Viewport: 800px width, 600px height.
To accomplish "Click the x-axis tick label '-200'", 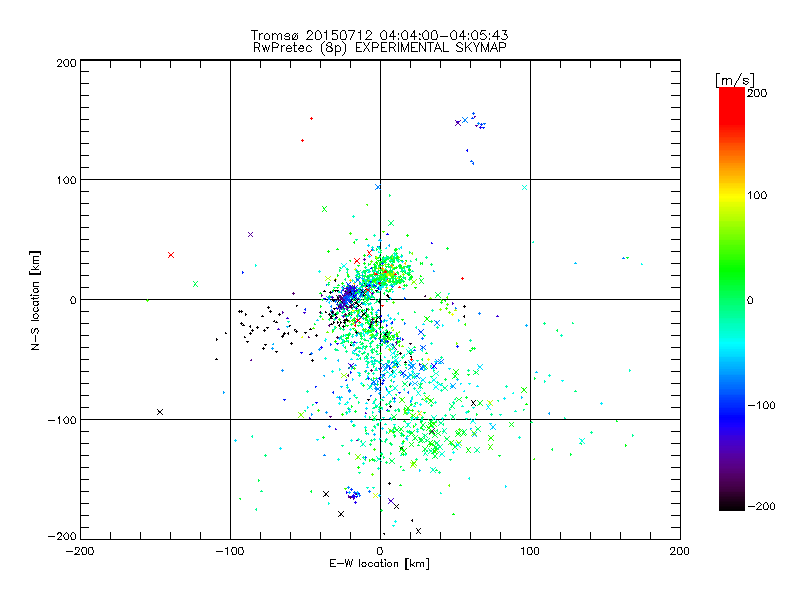I will 80,551.
